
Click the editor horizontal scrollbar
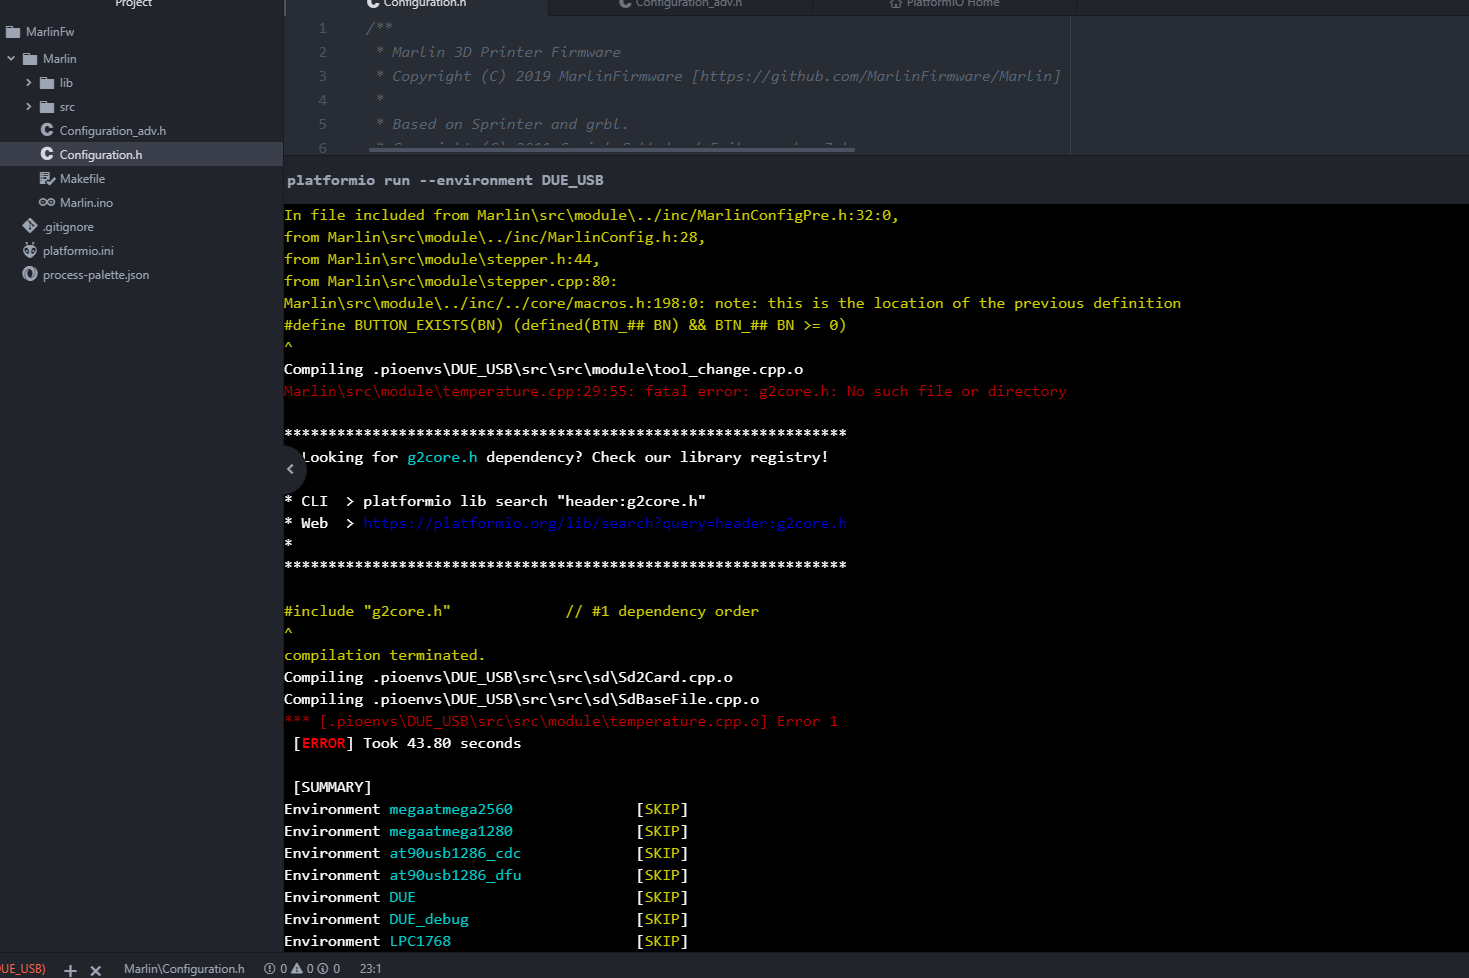[x=612, y=149]
